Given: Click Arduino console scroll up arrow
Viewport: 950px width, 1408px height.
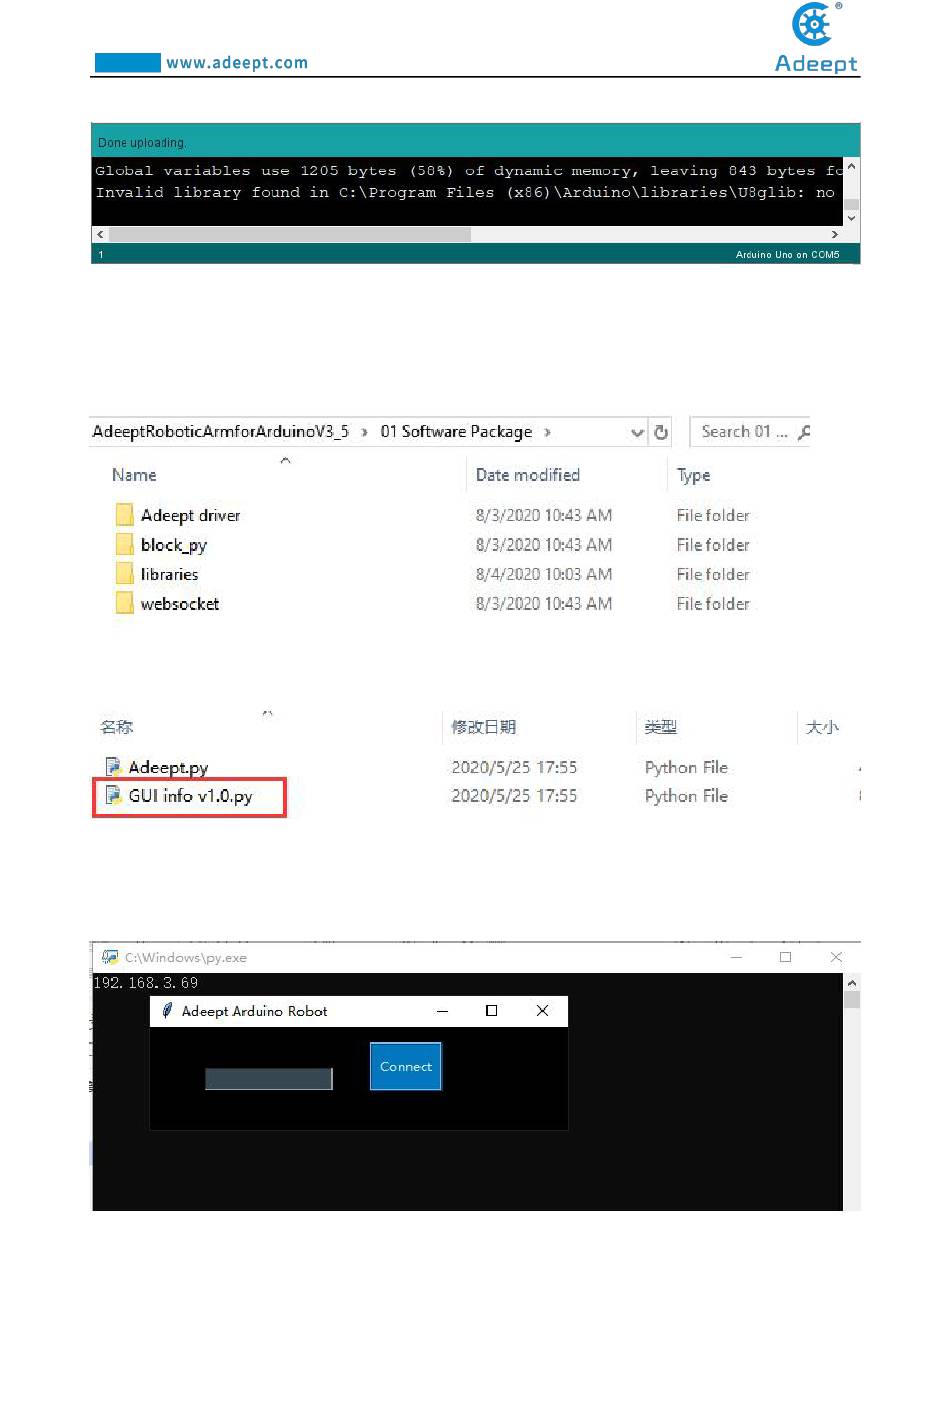Looking at the screenshot, I should (852, 166).
